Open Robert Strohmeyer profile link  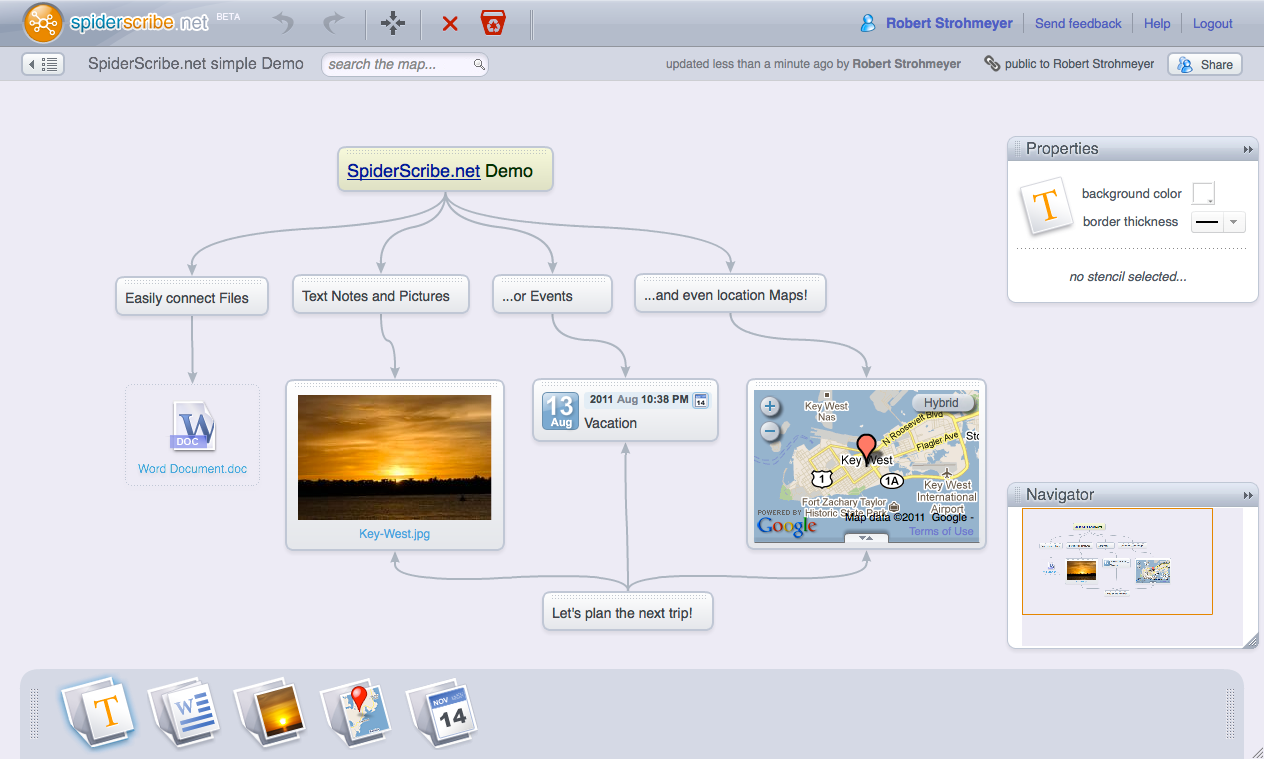(x=949, y=23)
